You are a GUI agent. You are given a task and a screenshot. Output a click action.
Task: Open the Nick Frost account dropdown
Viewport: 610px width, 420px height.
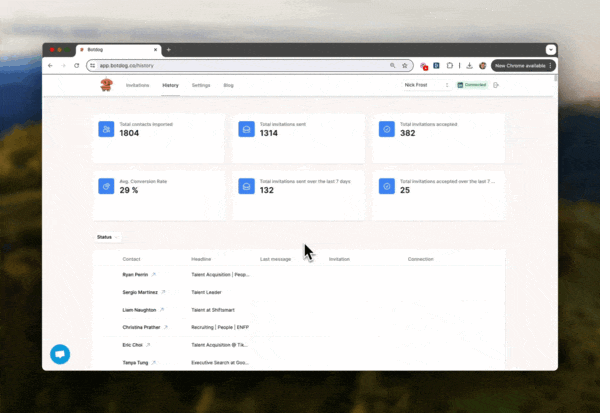(x=426, y=85)
